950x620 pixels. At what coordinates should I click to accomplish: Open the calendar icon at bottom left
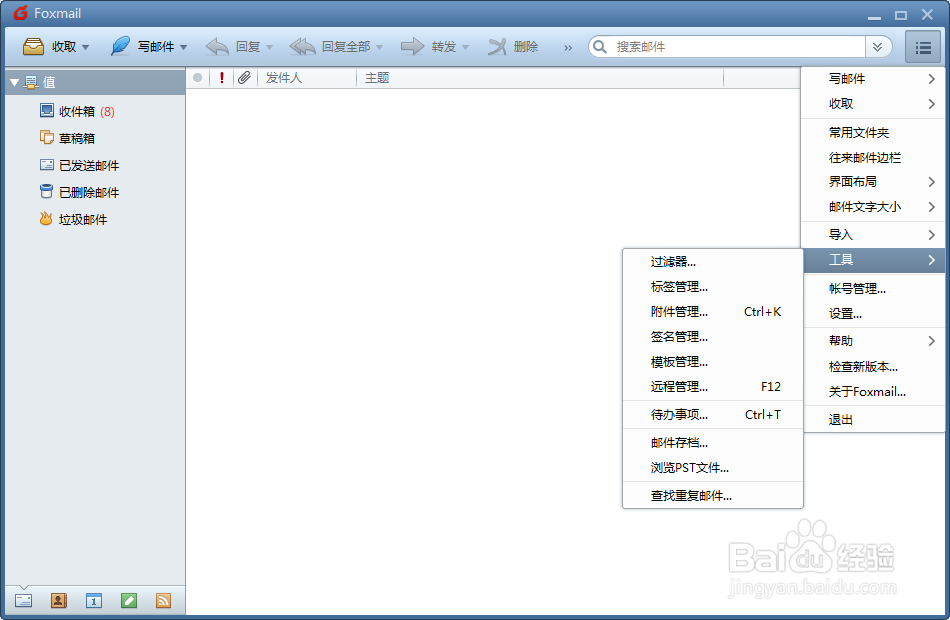pyautogui.click(x=94, y=600)
